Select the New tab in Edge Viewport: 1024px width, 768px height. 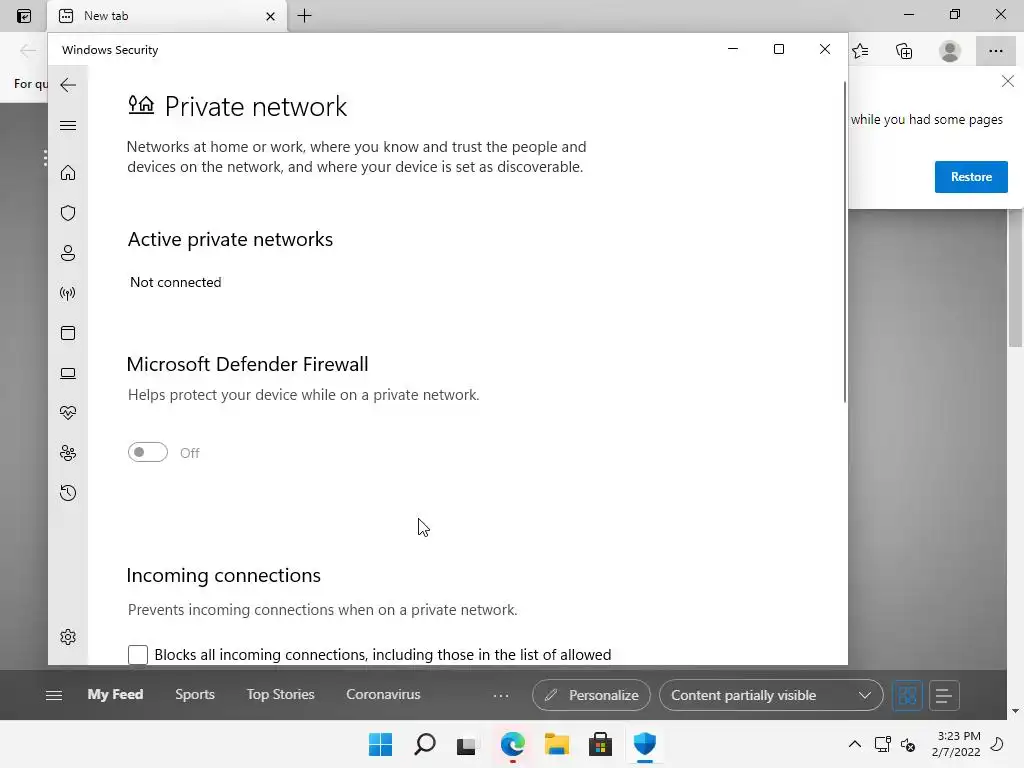[x=167, y=16]
